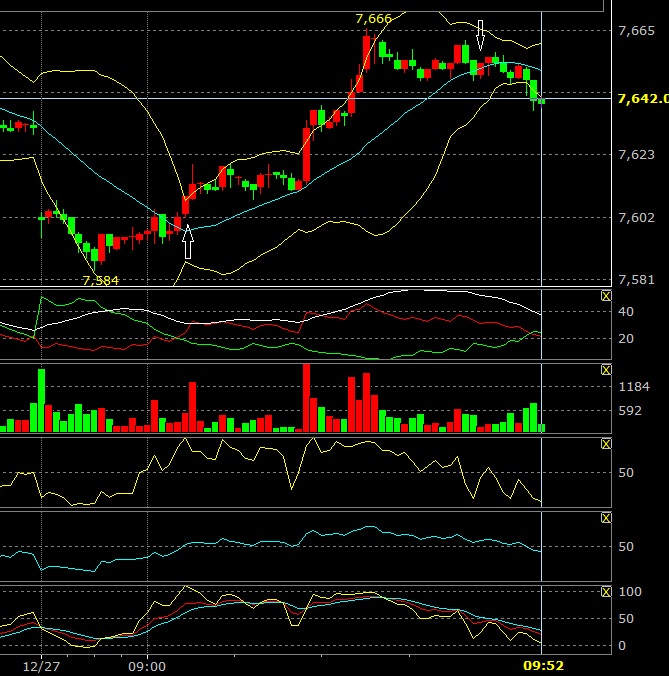Click the 1184 volume scale label

[x=634, y=387]
